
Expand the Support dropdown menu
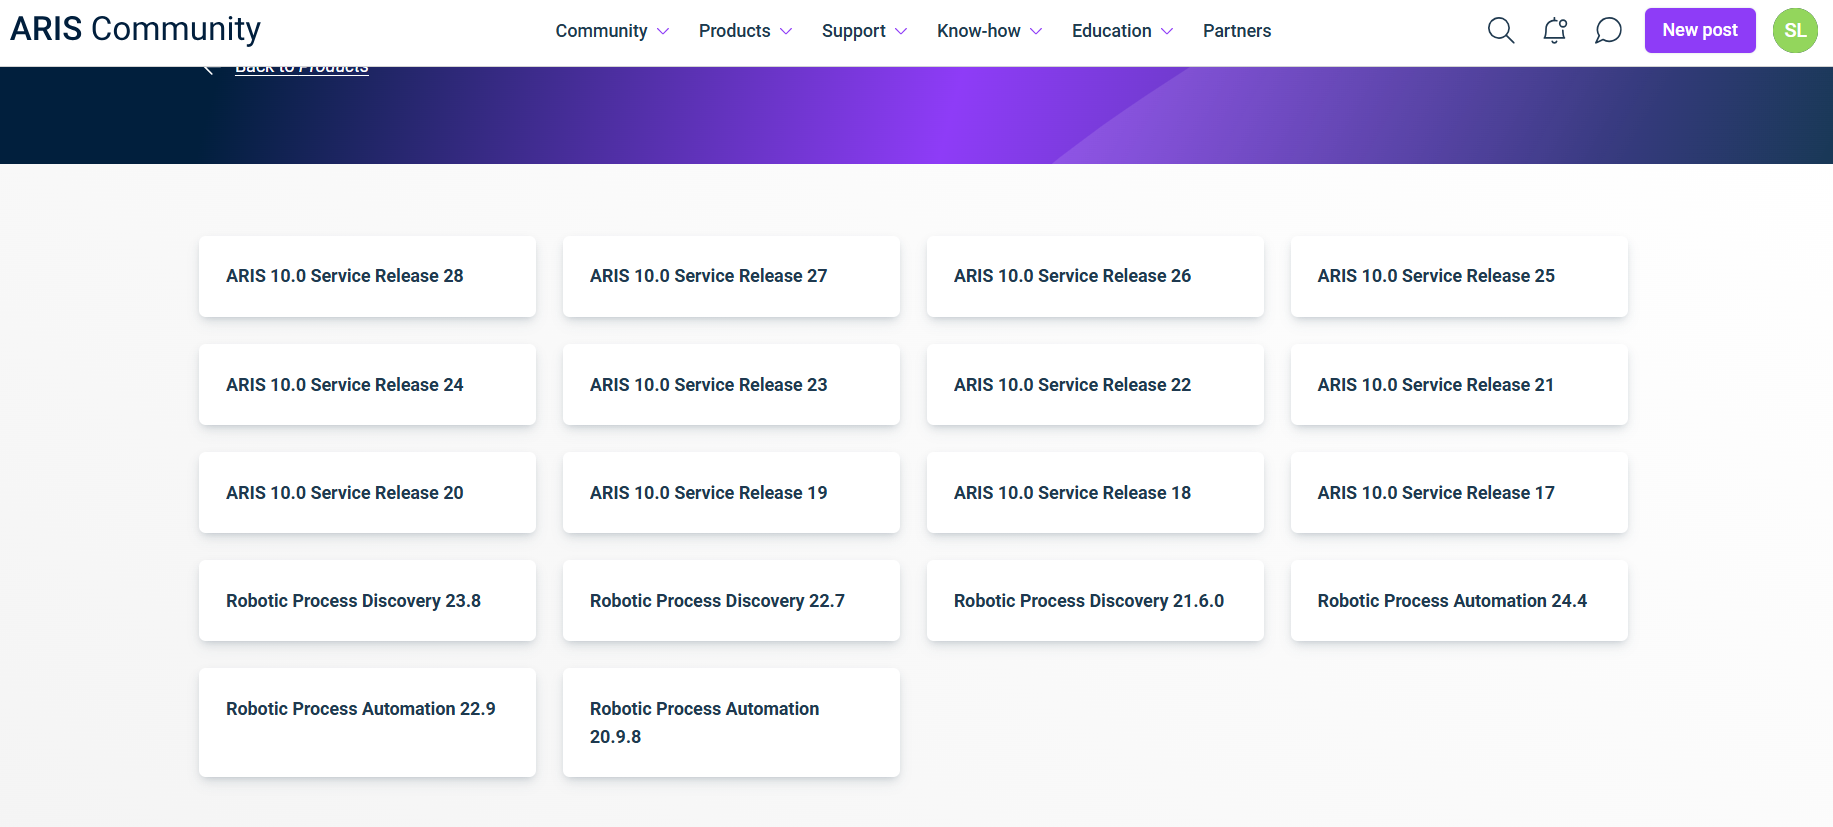(864, 31)
